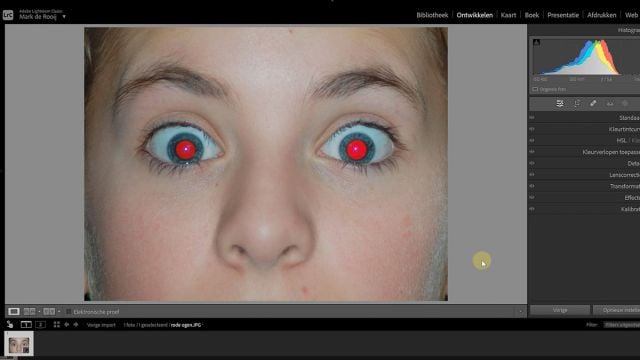Image resolution: width=640 pixels, height=360 pixels.
Task: Select the Crop overlay tool
Action: (x=577, y=104)
